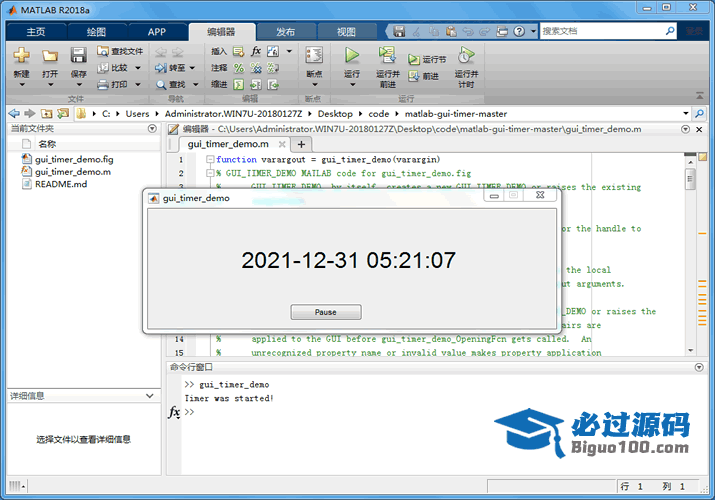
Task: Click the help question mark icon
Action: pos(519,31)
